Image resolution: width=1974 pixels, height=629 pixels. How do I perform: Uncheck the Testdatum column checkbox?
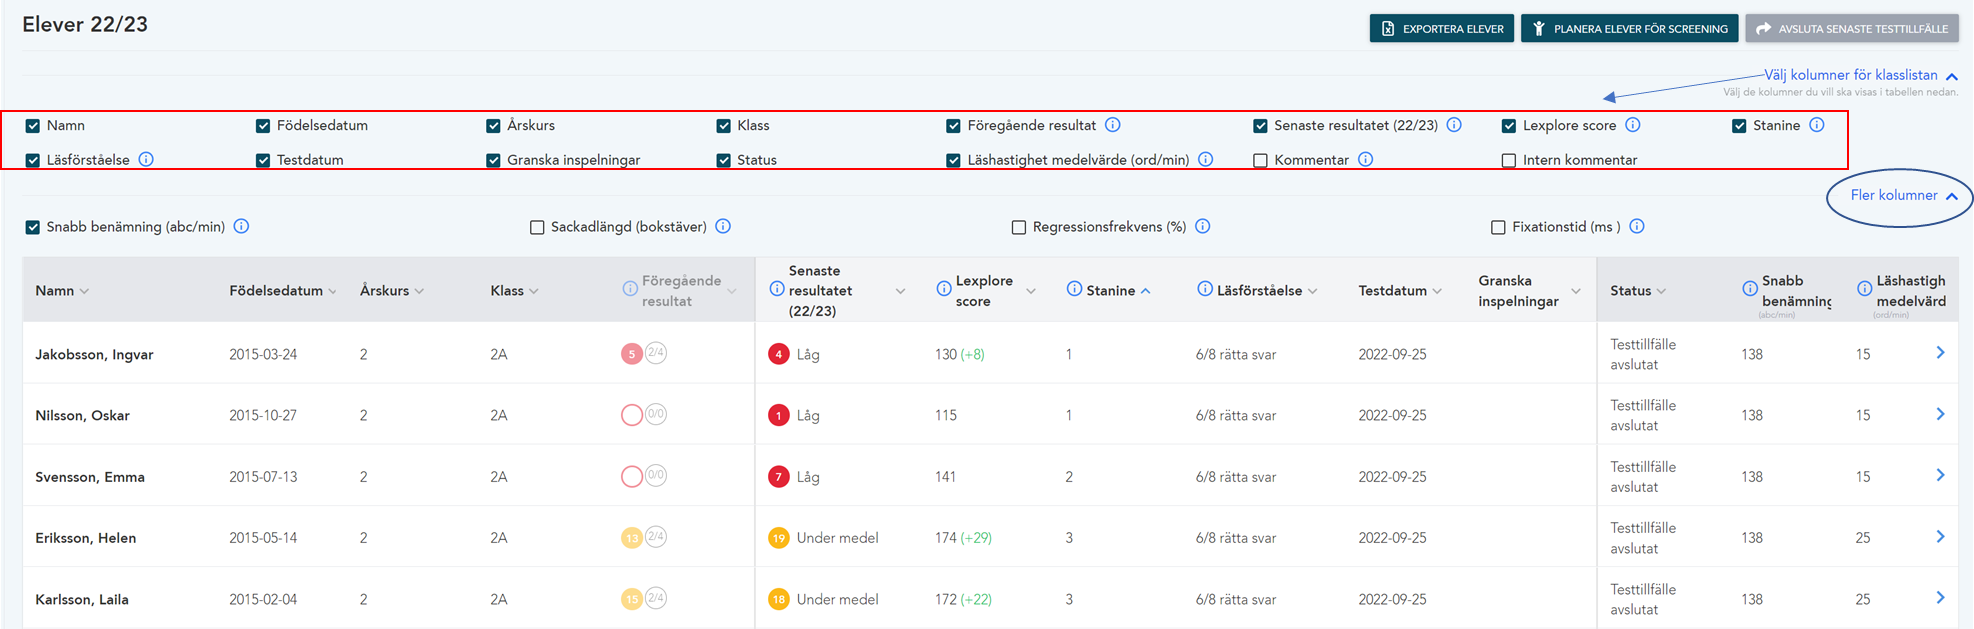pyautogui.click(x=263, y=160)
